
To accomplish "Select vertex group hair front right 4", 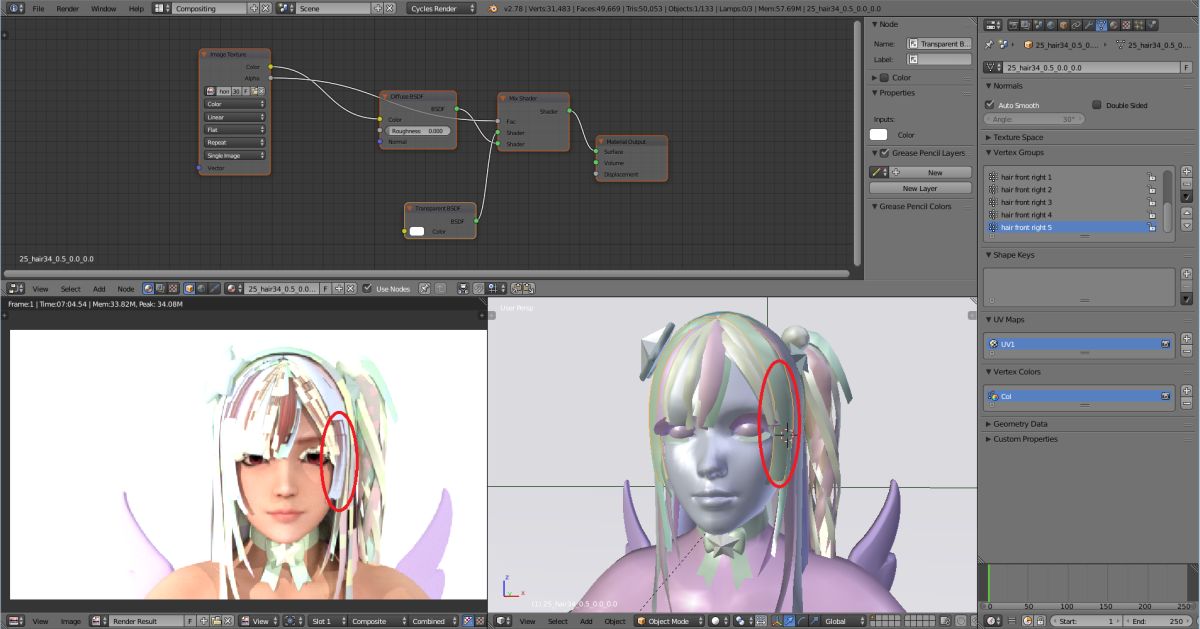I will (x=1065, y=214).
